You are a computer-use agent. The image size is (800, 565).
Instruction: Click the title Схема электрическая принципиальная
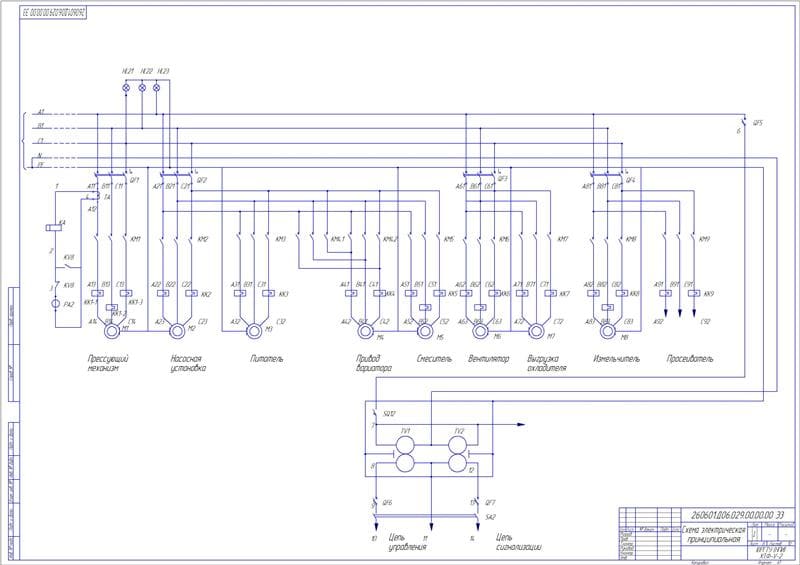(714, 534)
